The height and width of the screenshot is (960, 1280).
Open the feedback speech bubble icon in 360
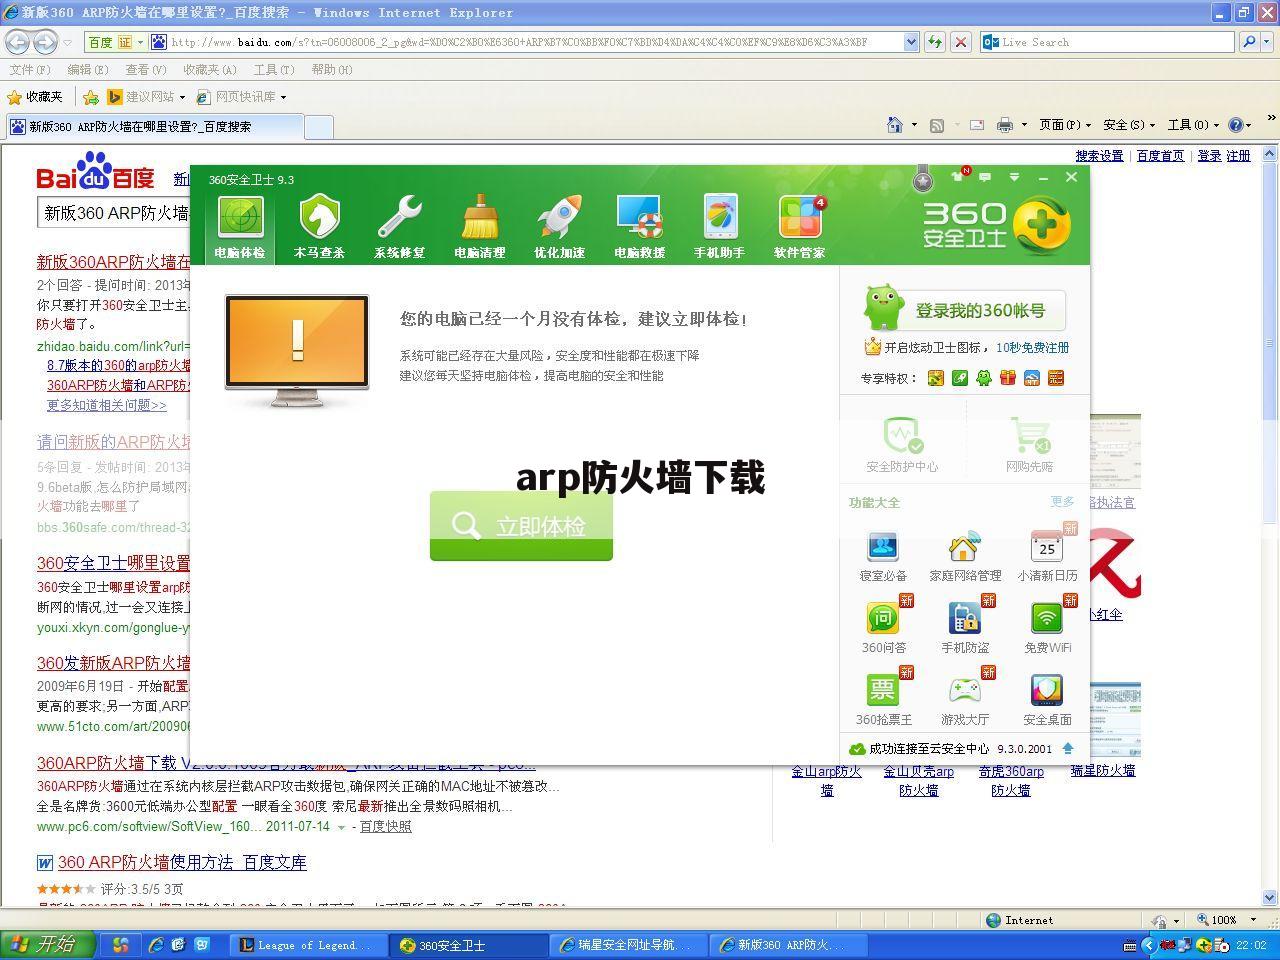(x=985, y=177)
